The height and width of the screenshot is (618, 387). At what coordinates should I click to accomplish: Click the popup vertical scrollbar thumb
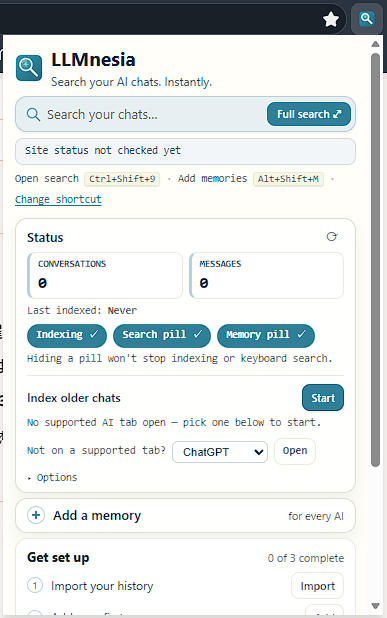(x=375, y=260)
